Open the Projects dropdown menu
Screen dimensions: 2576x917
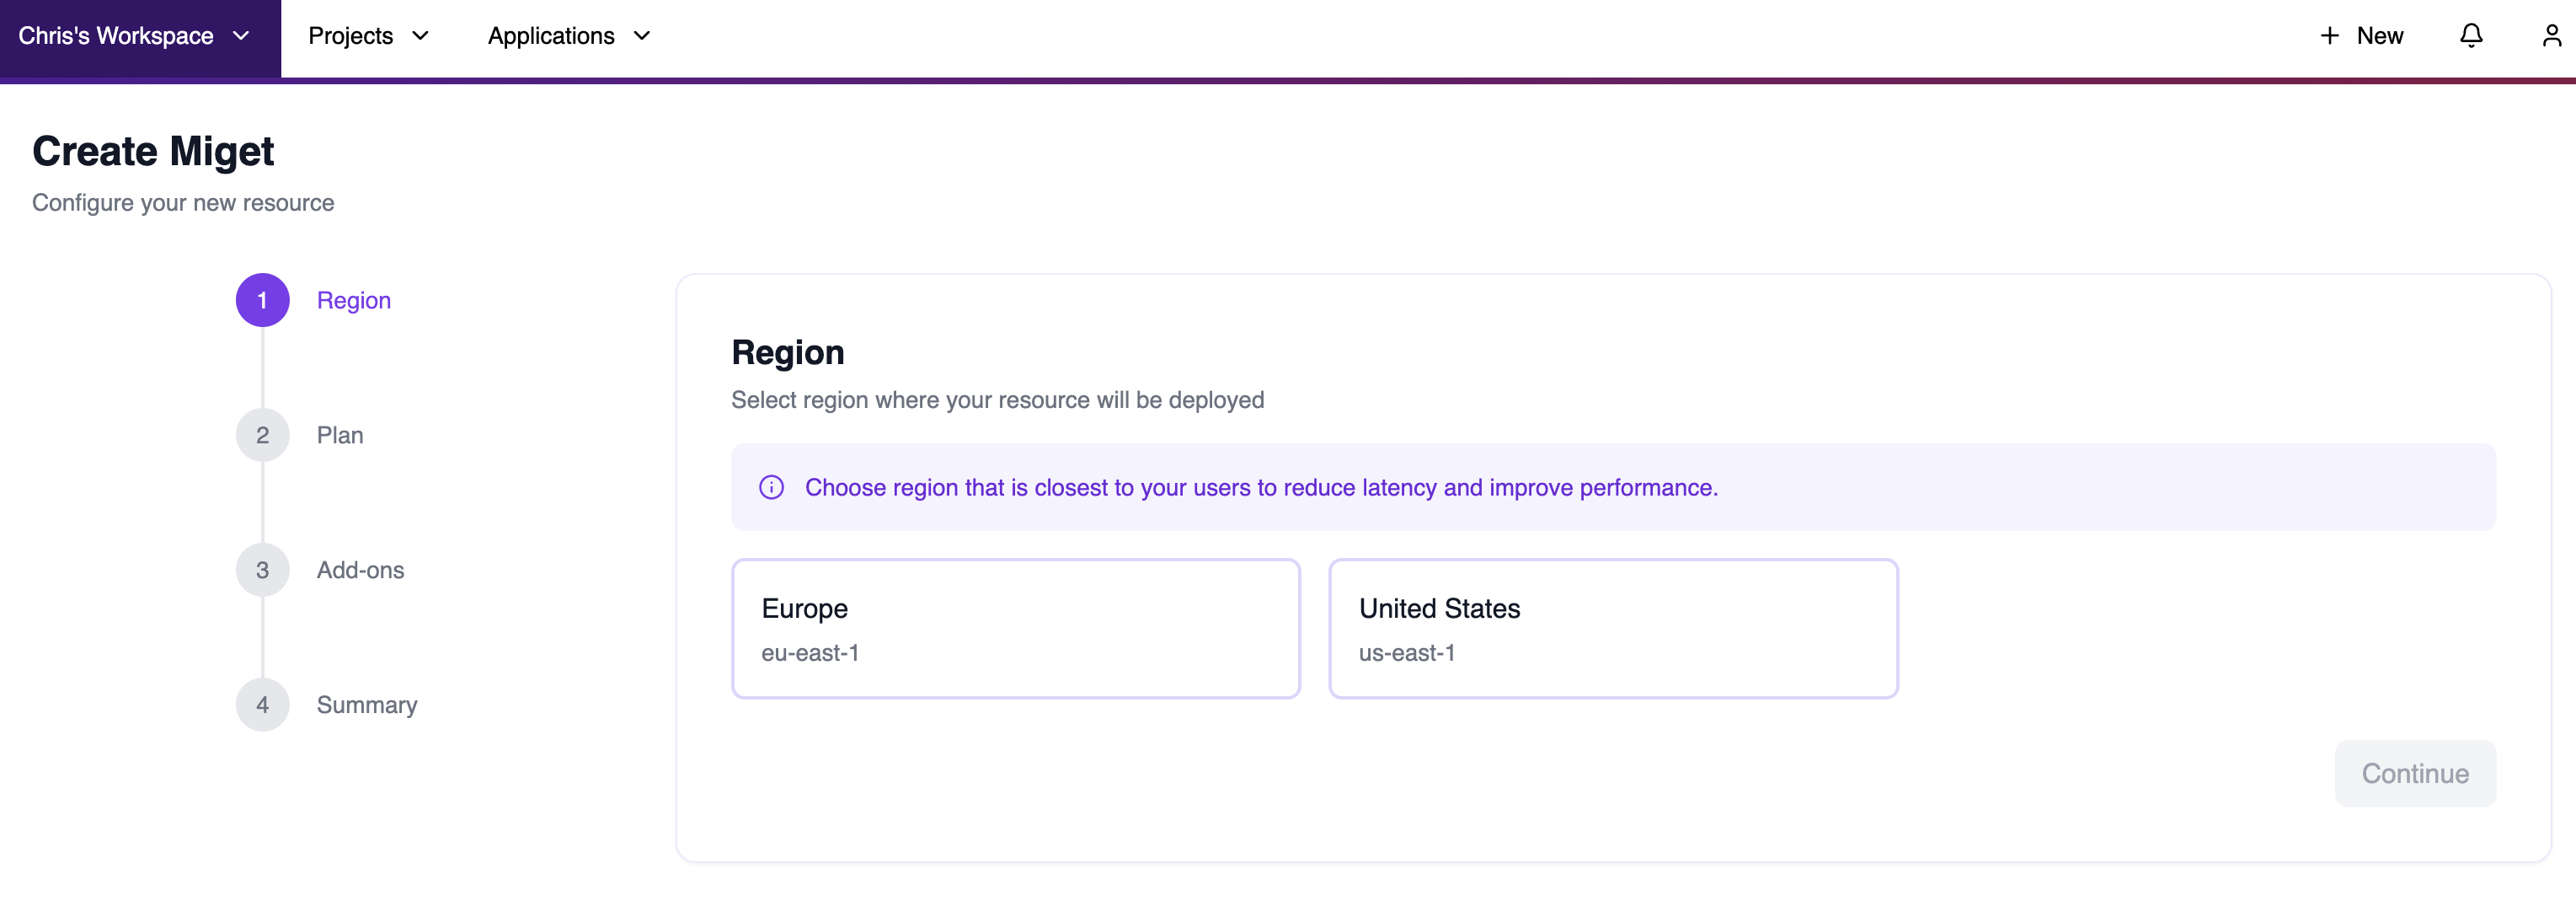point(368,36)
